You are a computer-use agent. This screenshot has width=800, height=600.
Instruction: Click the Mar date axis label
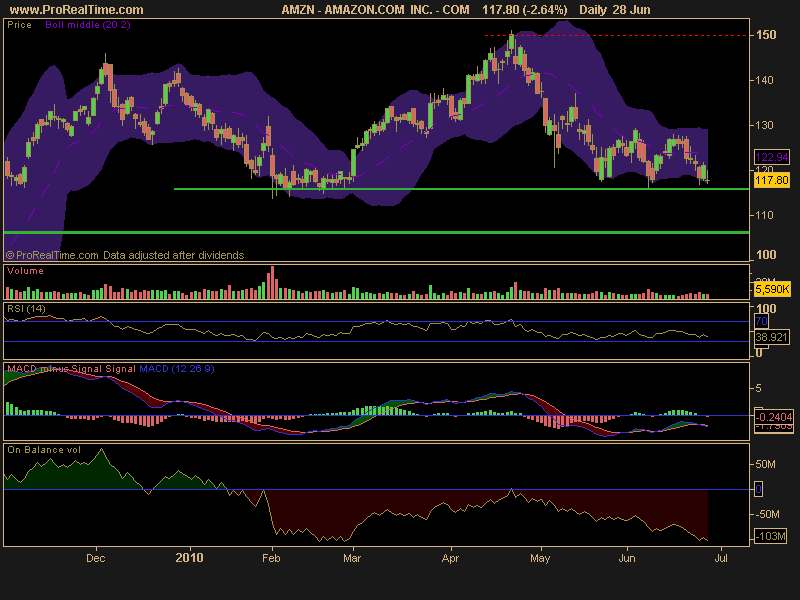click(x=352, y=558)
